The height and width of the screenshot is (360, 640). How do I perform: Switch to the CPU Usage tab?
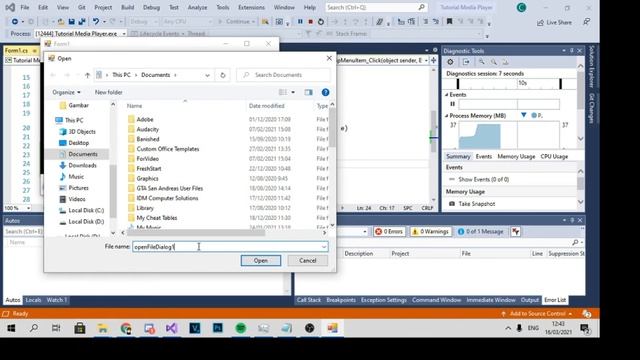coord(554,156)
